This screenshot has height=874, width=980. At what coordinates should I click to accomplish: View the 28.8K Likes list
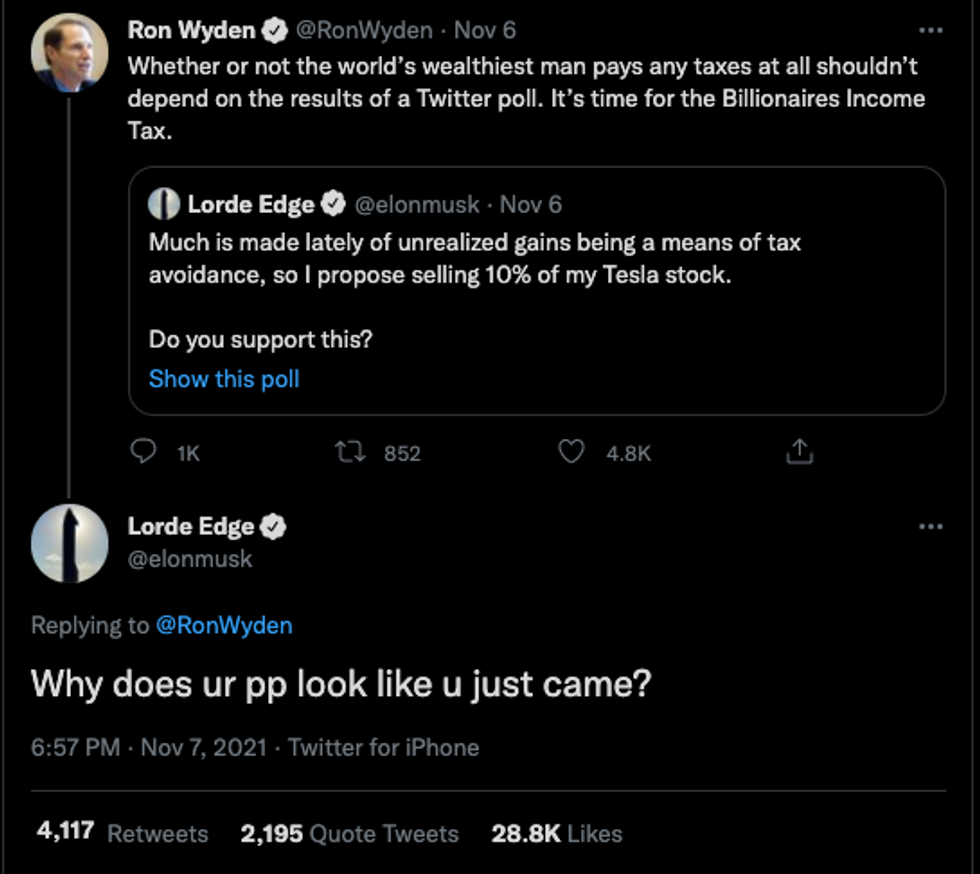556,833
